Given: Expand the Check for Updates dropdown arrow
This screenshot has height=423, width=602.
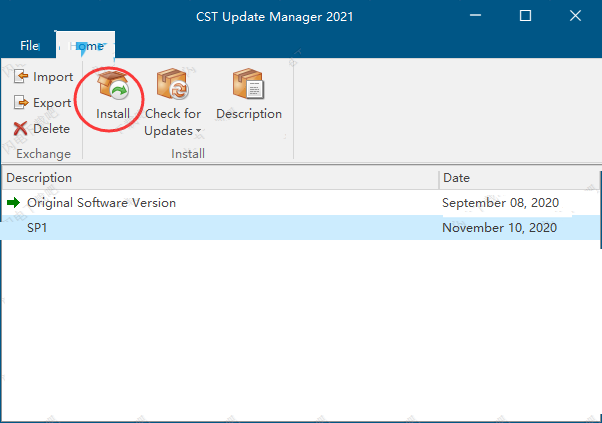Looking at the screenshot, I should click(198, 131).
